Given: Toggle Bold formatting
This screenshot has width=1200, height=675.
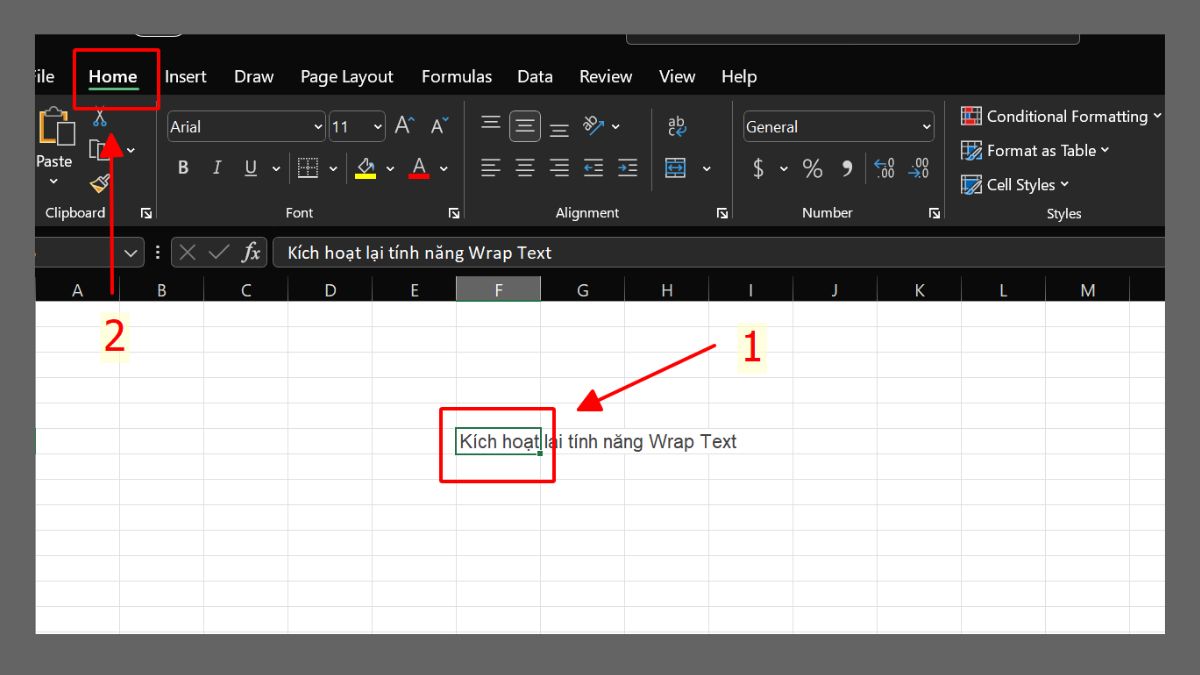Looking at the screenshot, I should 183,168.
